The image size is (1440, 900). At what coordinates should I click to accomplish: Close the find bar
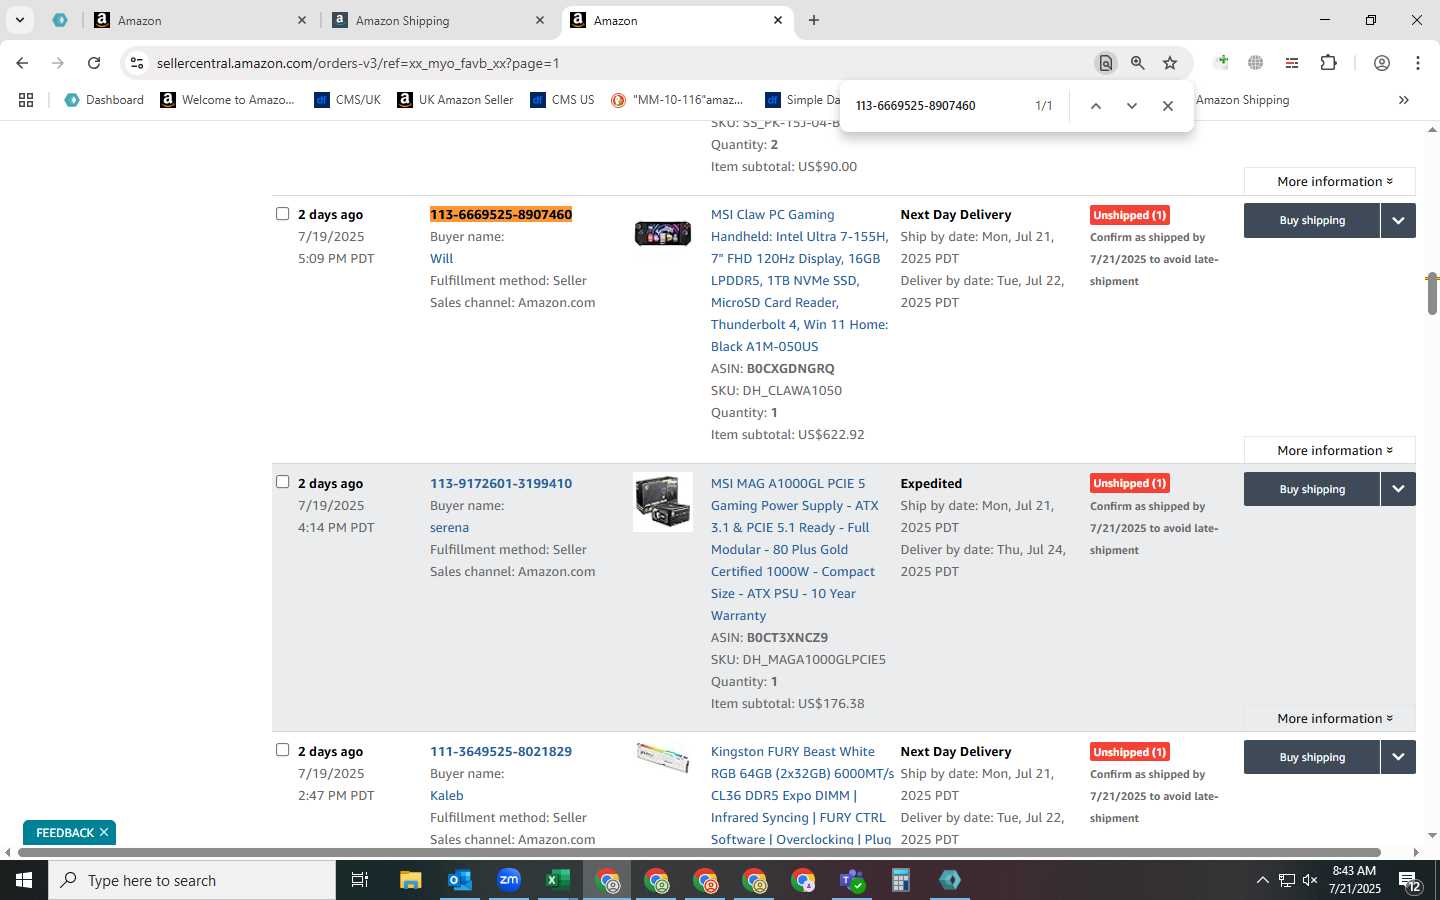1167,106
